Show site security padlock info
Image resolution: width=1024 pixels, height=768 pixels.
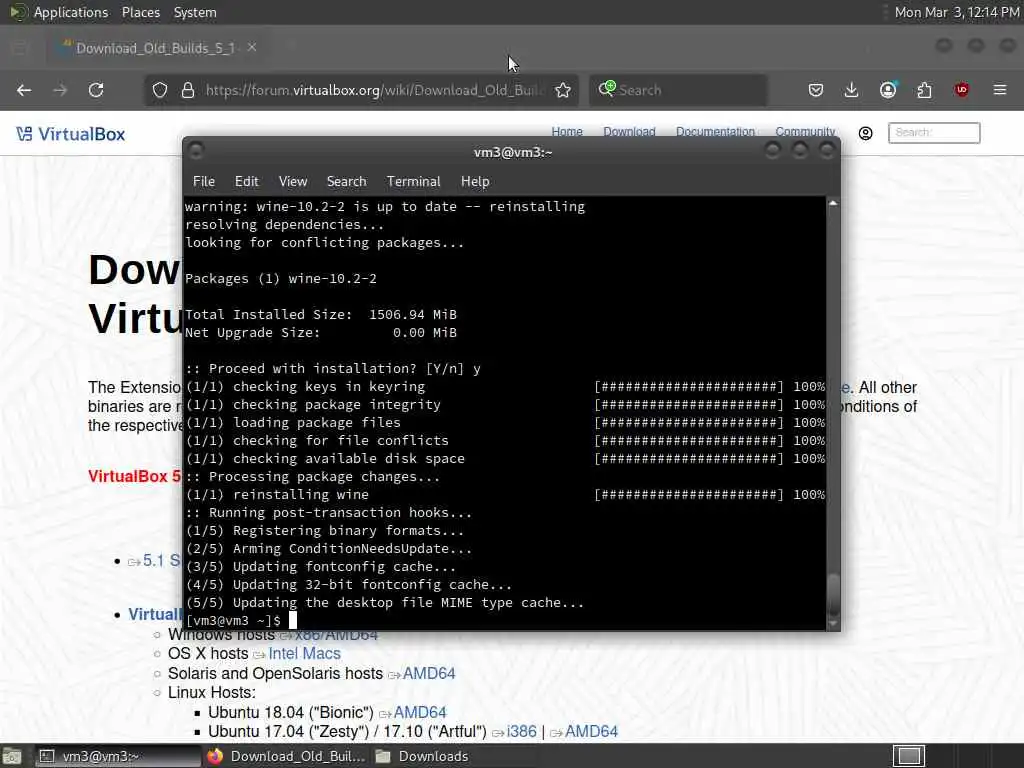188,90
